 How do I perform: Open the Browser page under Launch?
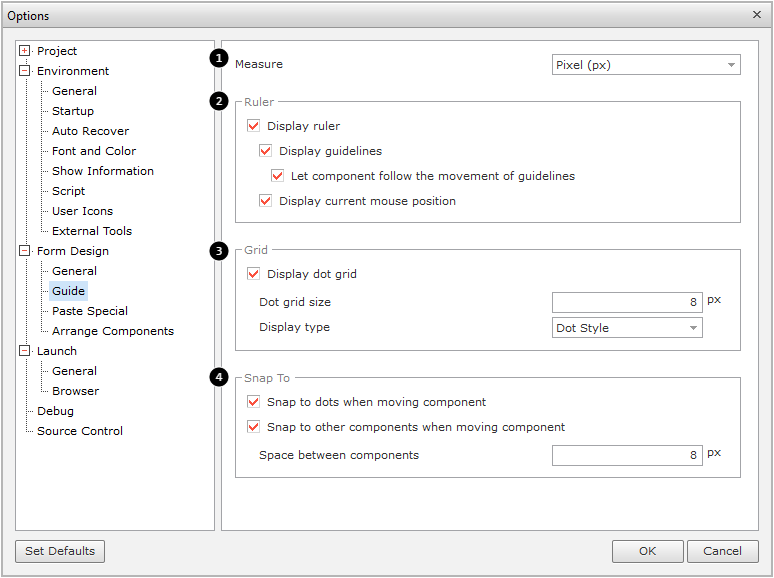pos(75,391)
